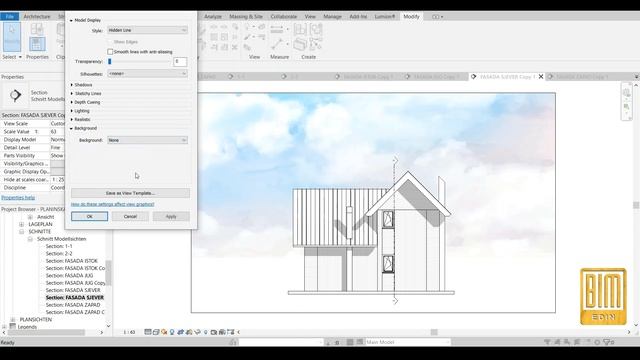
Task: Toggle Select Underlay Elements in status bar
Action: click(558, 342)
